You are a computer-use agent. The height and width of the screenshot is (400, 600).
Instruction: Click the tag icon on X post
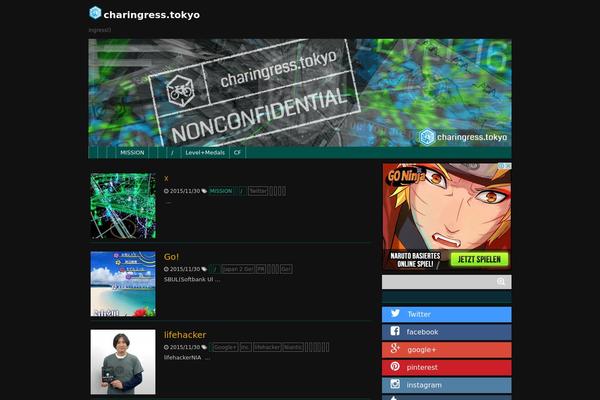pos(204,191)
